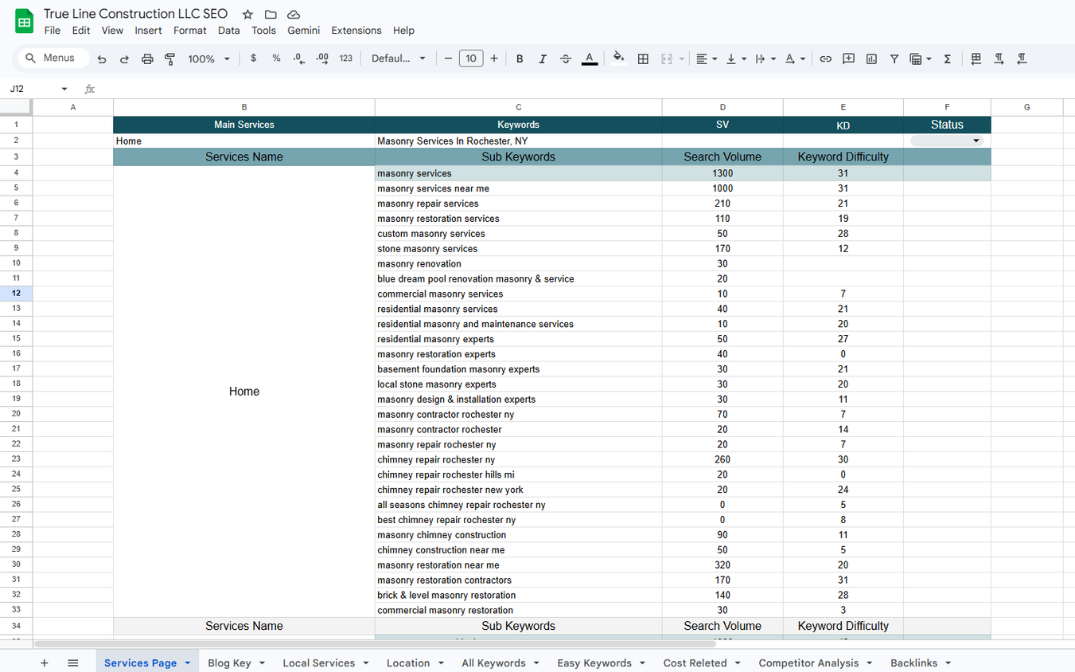This screenshot has width=1075, height=672.
Task: Open the Status dropdown in cell F2
Action: 976,141
